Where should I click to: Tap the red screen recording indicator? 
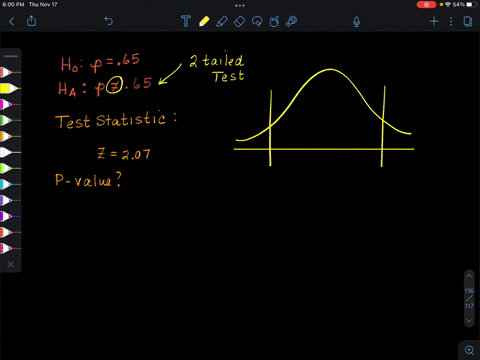point(426,5)
